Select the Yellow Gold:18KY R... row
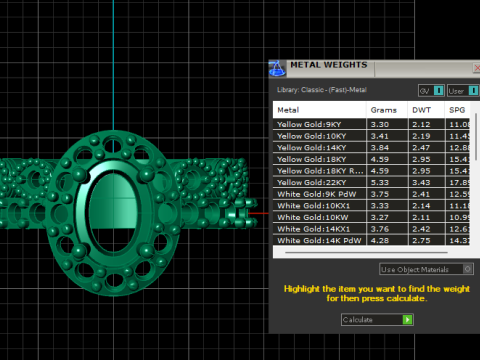Screen dimensions: 480x360 371,171
